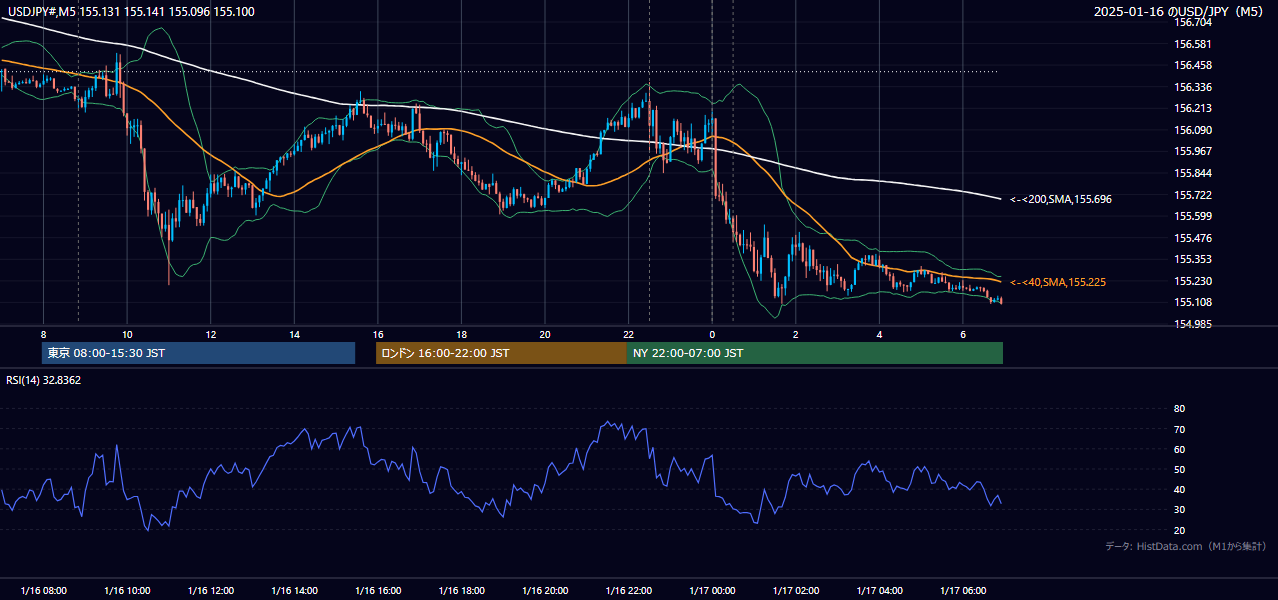The image size is (1278, 600).
Task: Click price axis value 156.336
Action: [x=1192, y=87]
